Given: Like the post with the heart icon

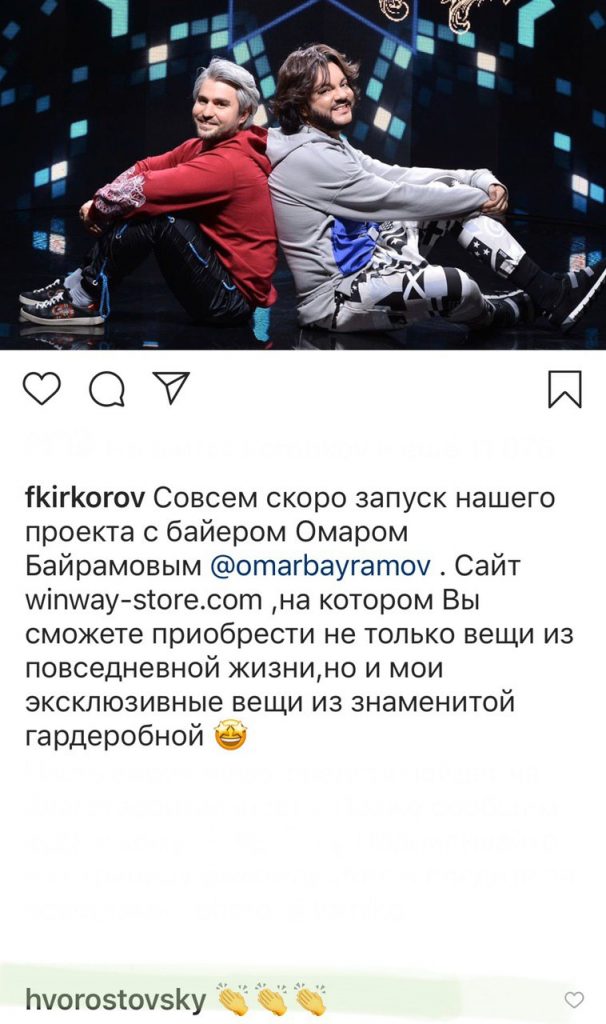Looking at the screenshot, I should 42,389.
